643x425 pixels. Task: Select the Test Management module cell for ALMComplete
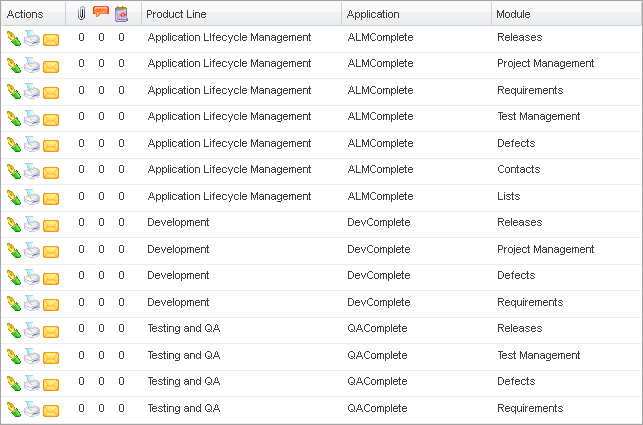(538, 117)
